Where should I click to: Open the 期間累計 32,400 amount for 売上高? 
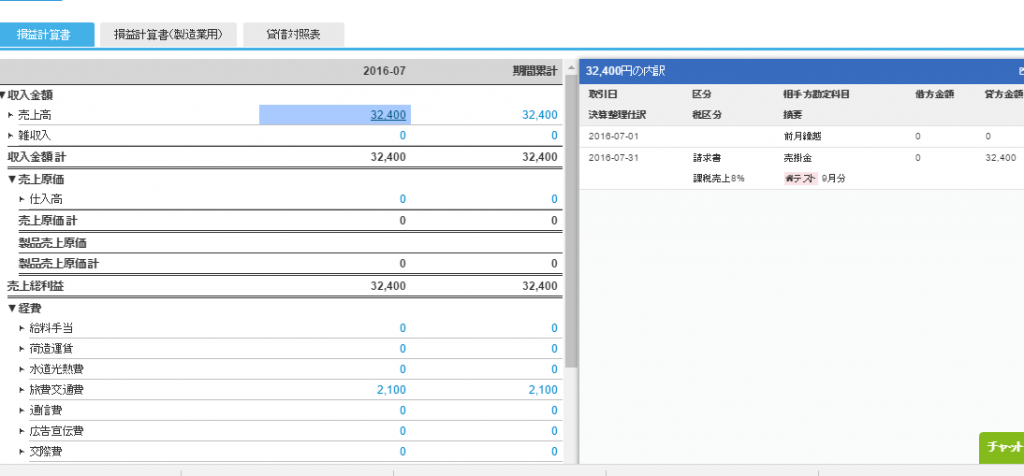(x=539, y=115)
